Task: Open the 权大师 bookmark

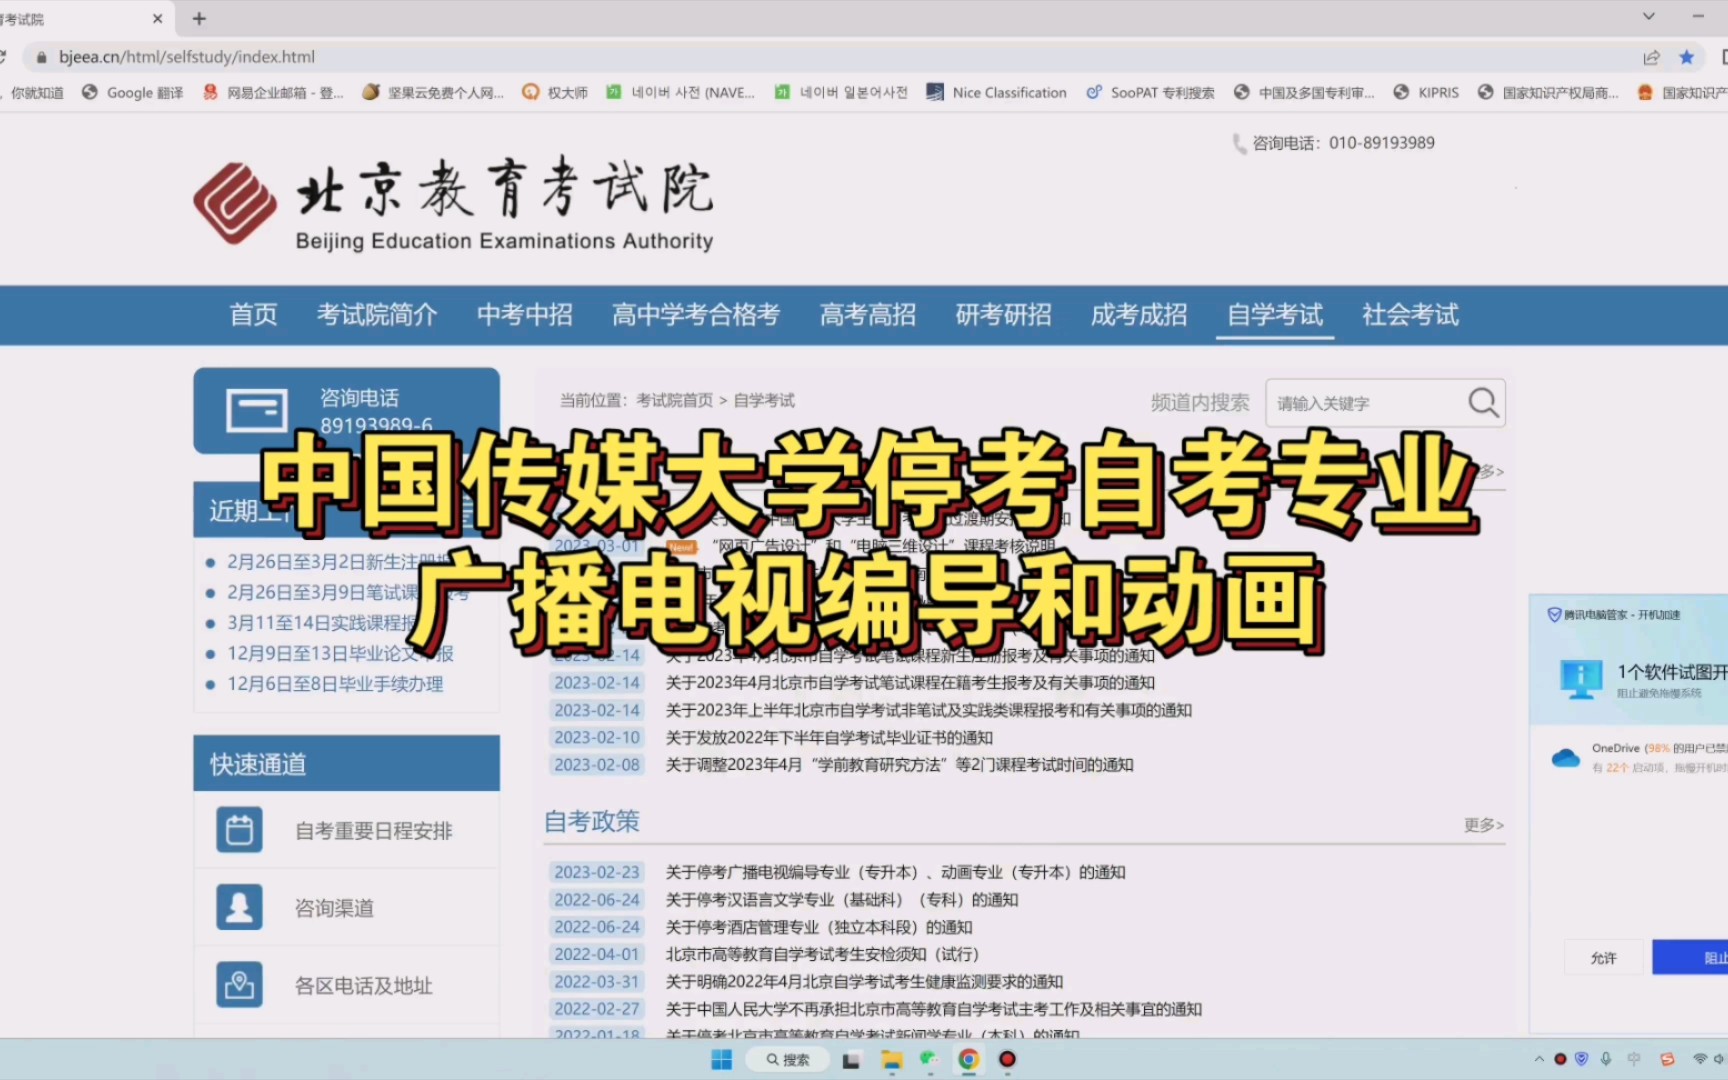Action: [x=555, y=92]
